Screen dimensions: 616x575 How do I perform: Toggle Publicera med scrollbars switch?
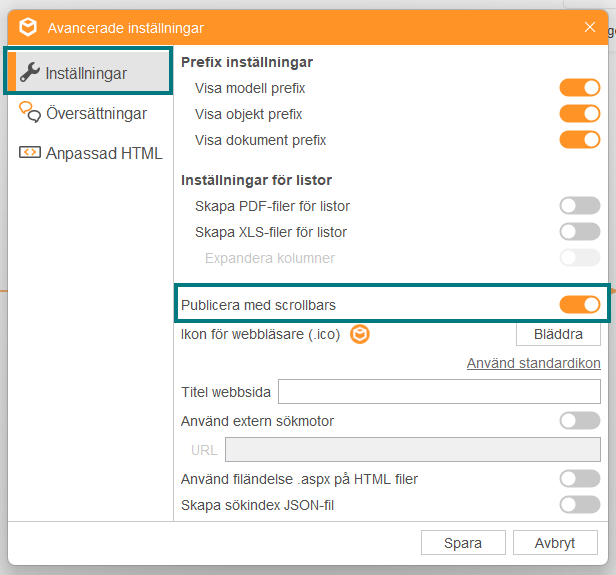pyautogui.click(x=580, y=304)
